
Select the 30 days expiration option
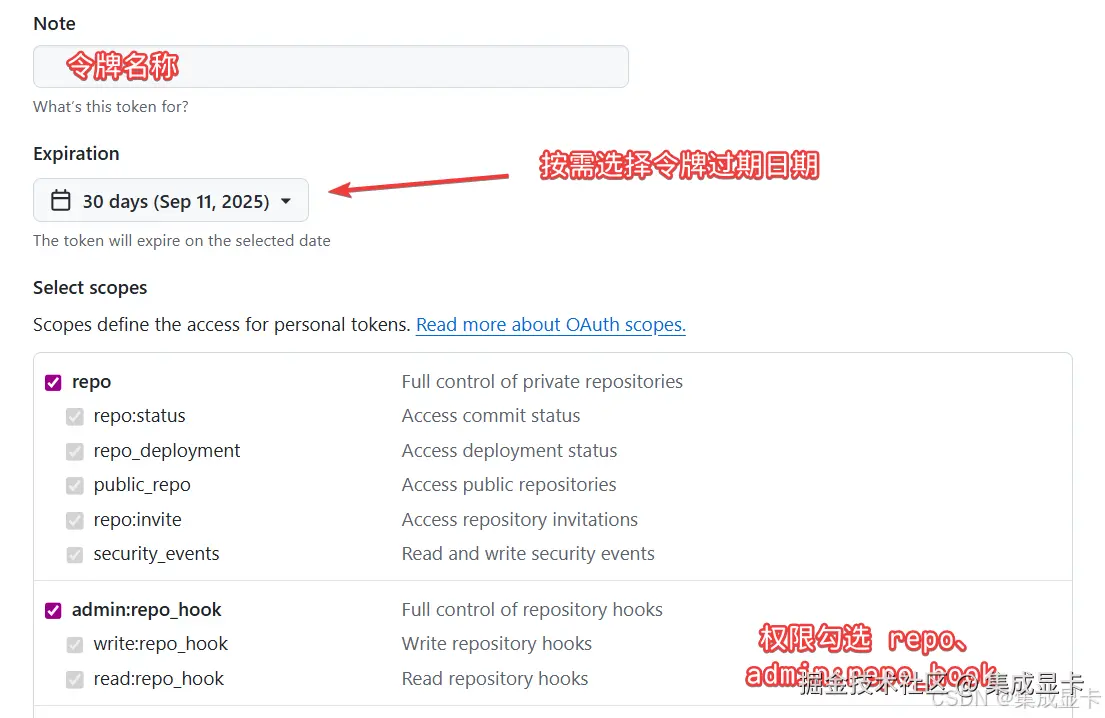pyautogui.click(x=175, y=201)
